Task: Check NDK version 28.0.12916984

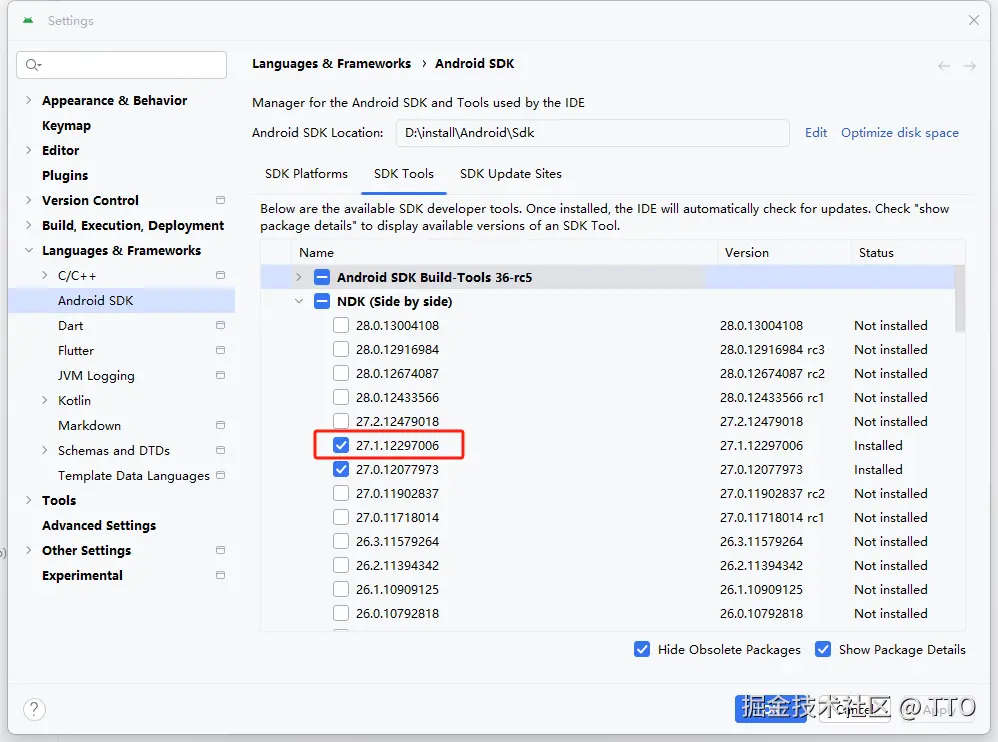Action: tap(341, 349)
